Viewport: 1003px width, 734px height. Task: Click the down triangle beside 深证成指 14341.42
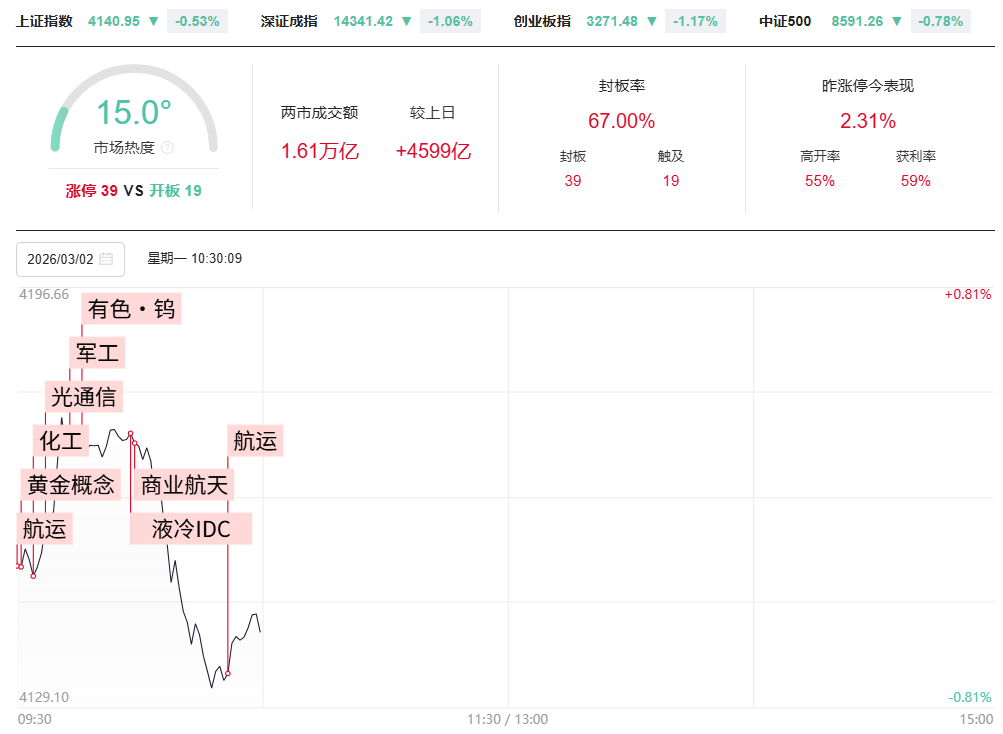tap(406, 21)
